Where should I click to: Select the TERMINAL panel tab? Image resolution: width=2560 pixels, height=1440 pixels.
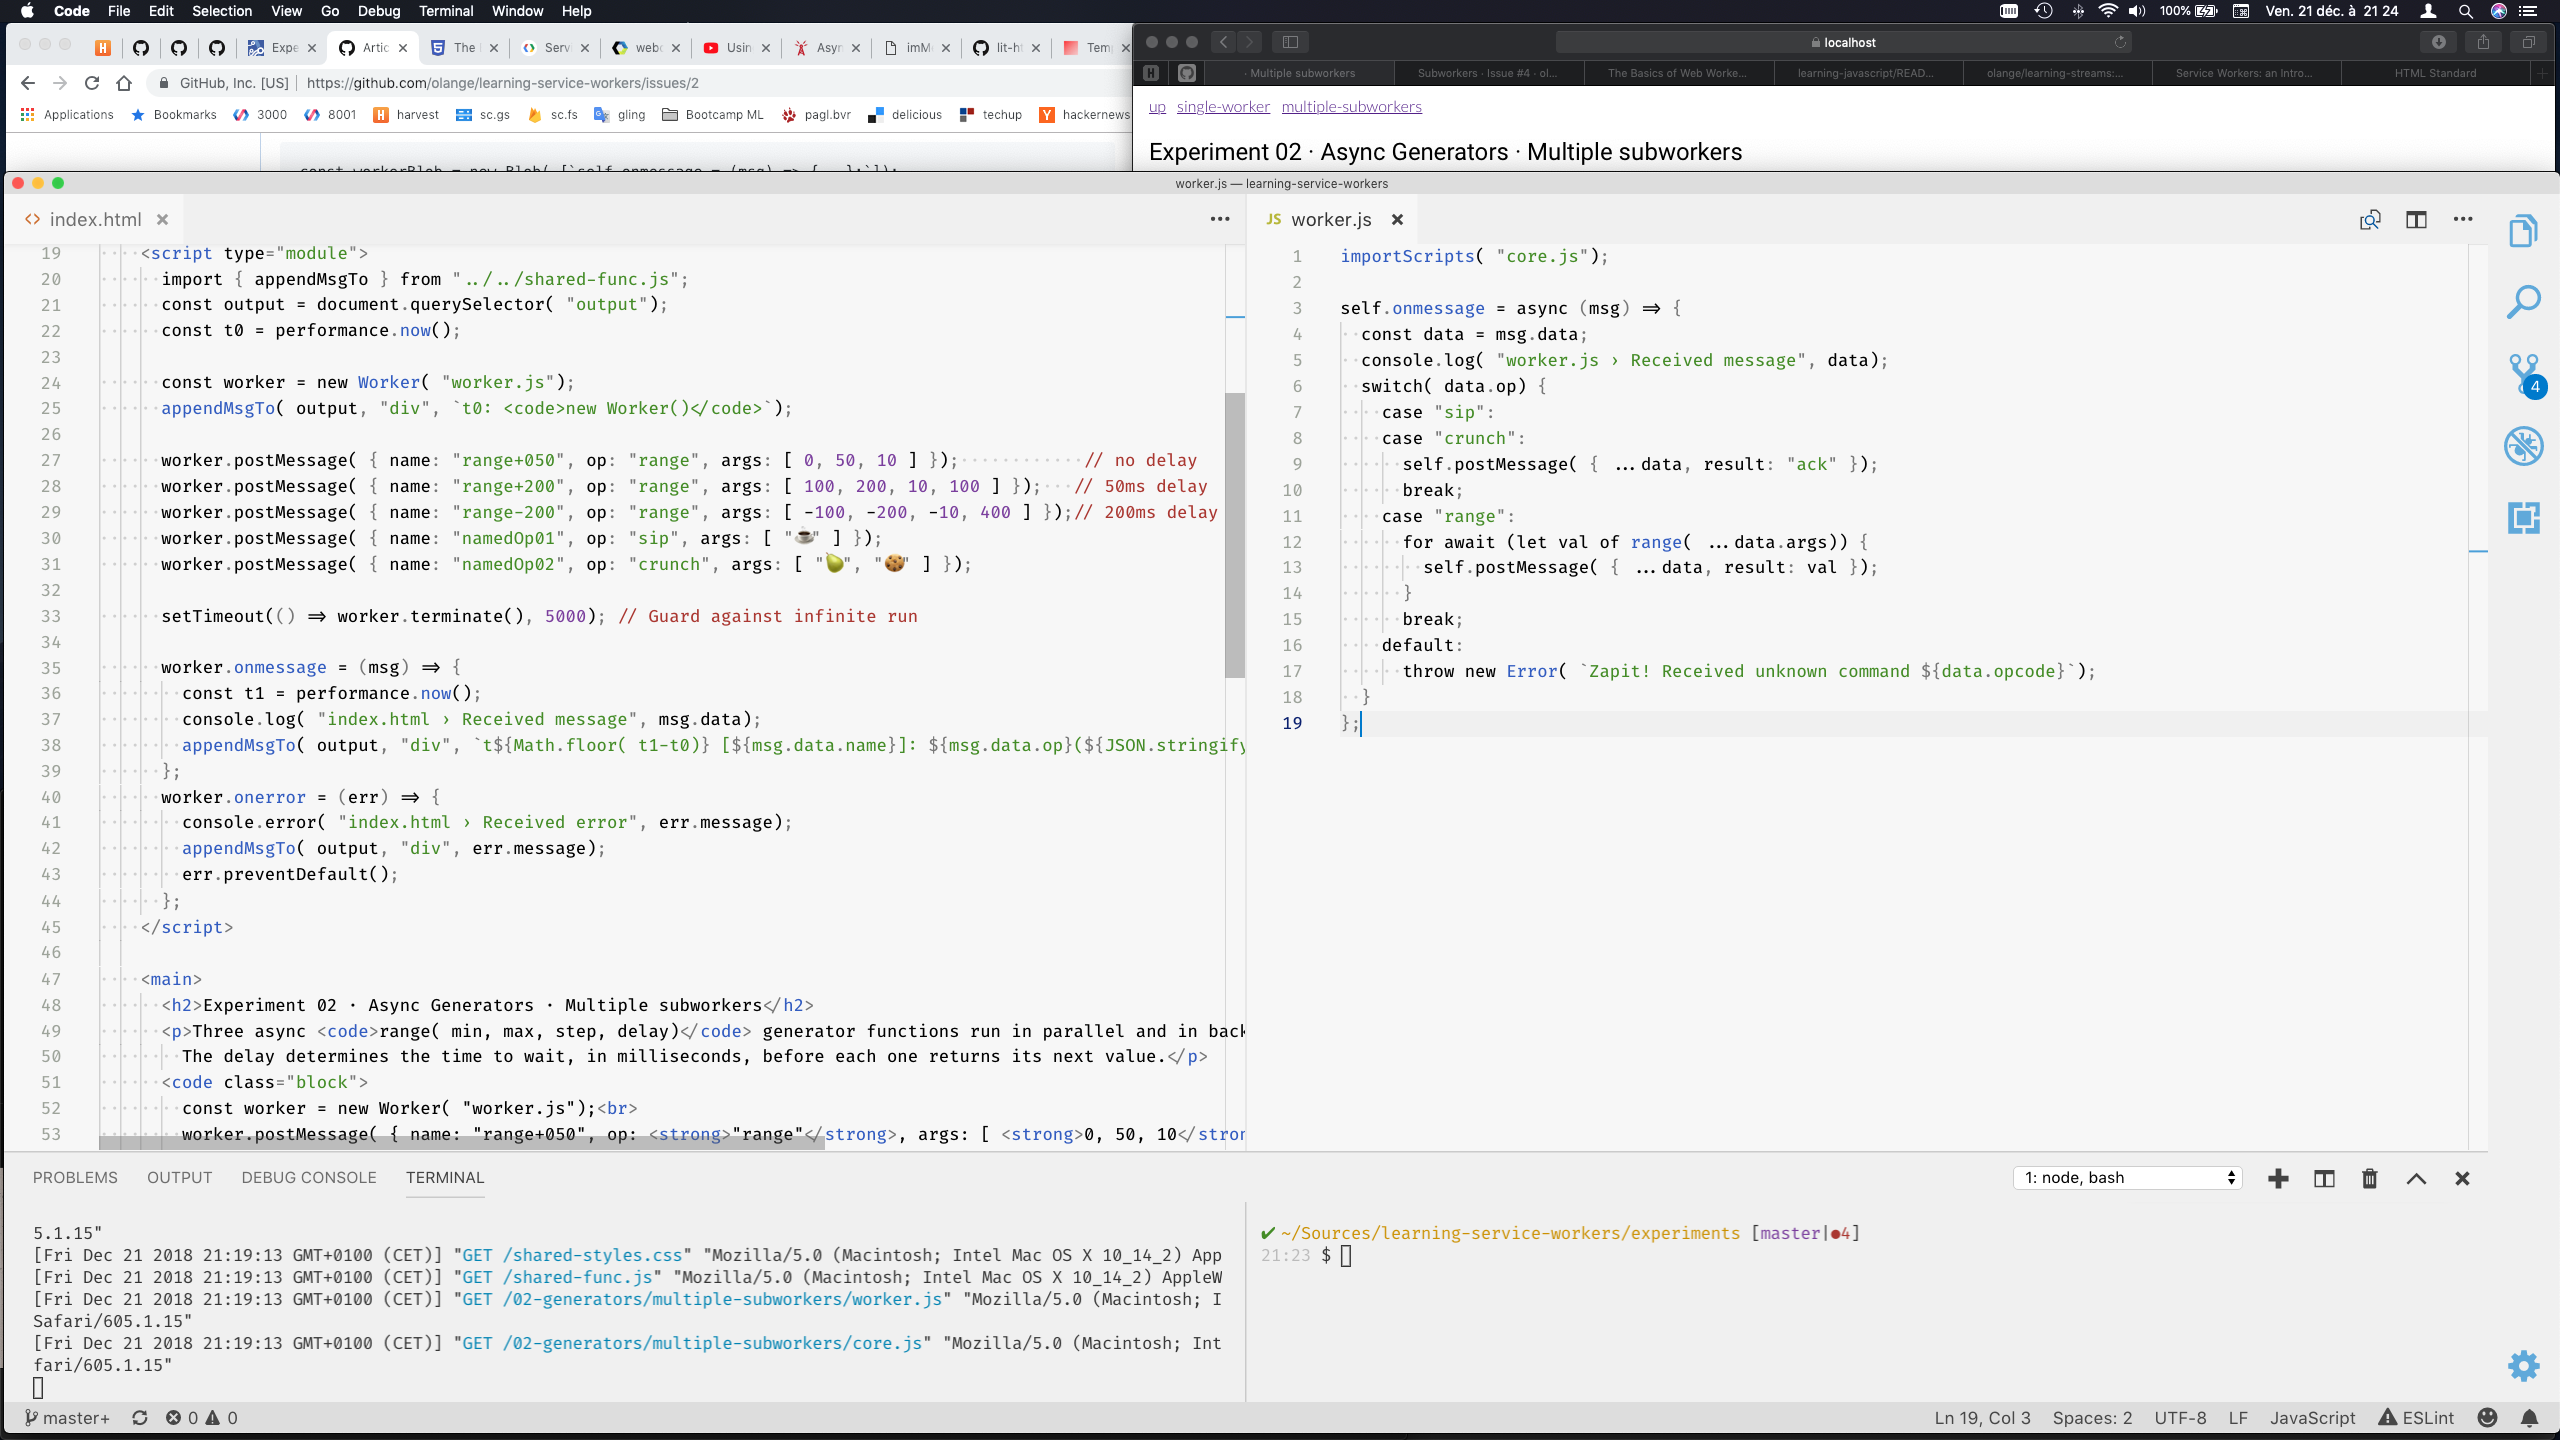445,1176
